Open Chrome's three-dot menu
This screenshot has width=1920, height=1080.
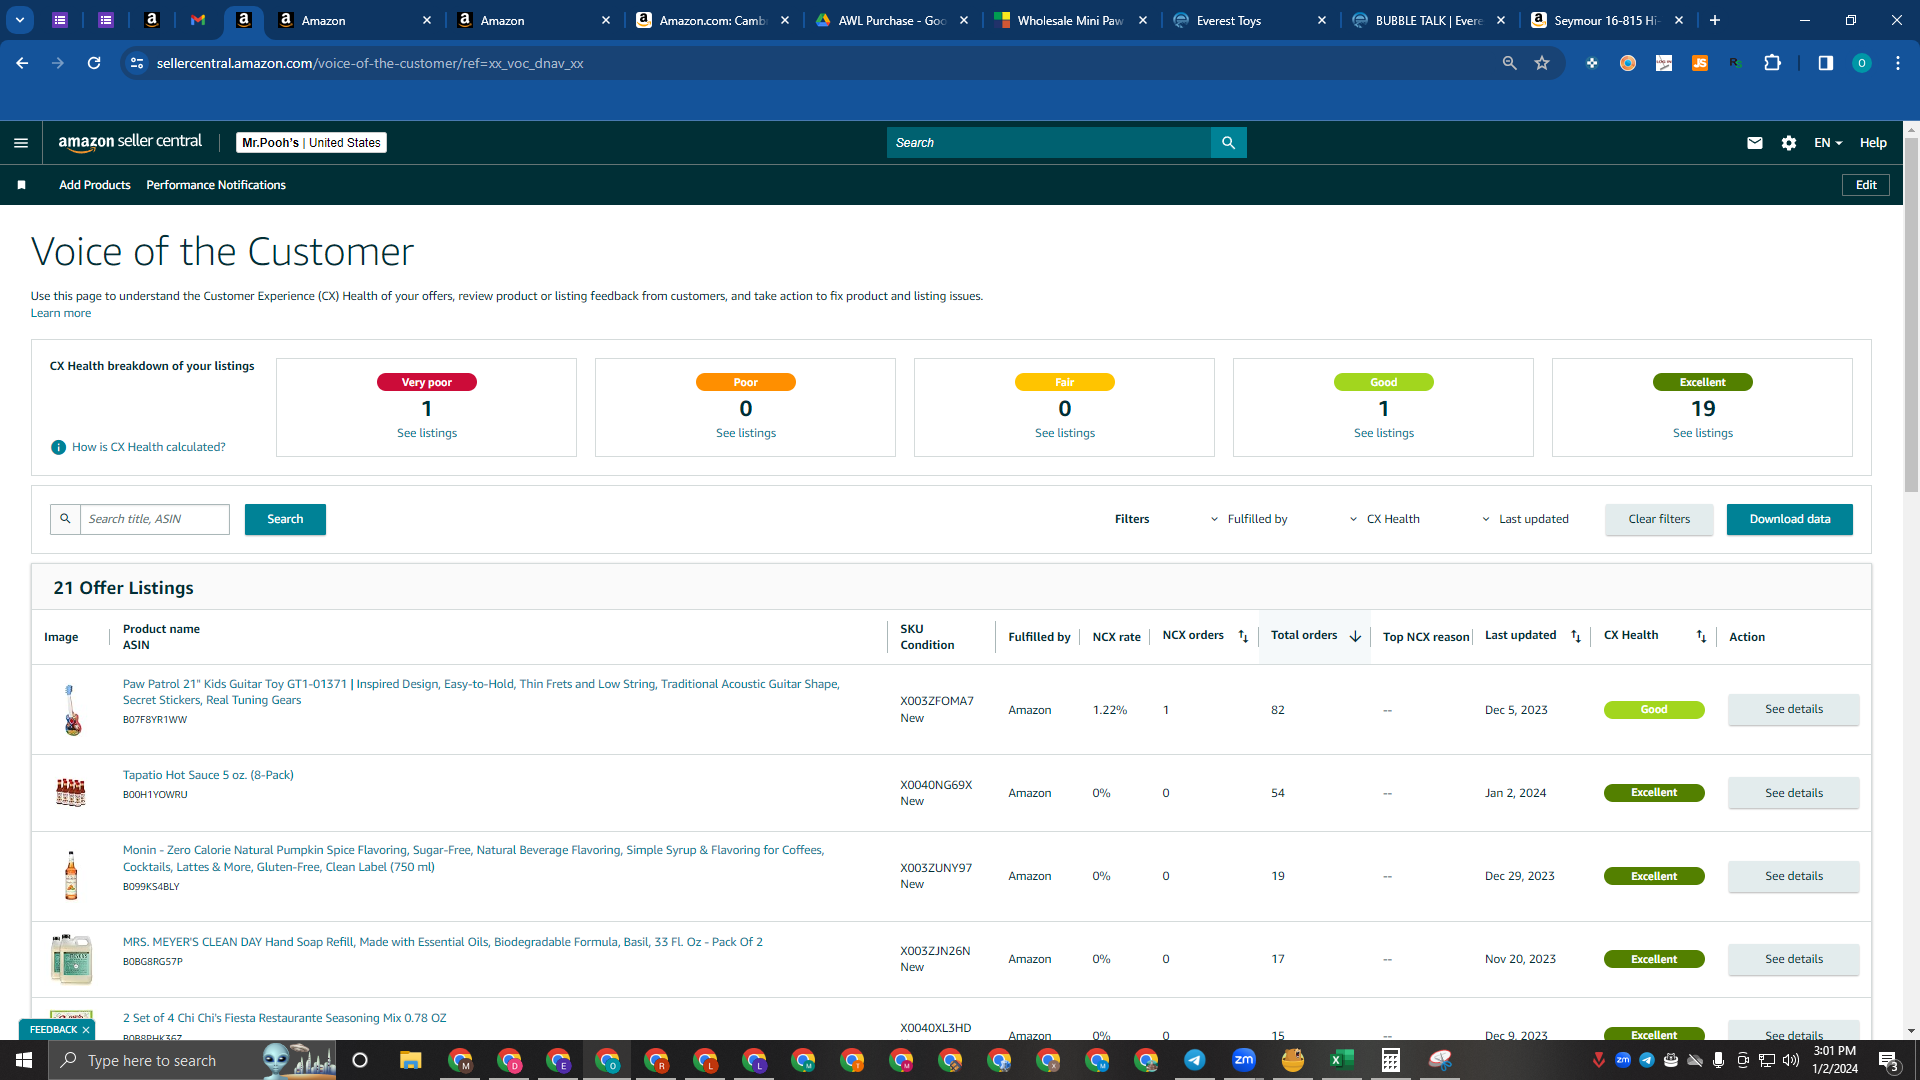click(x=1897, y=63)
